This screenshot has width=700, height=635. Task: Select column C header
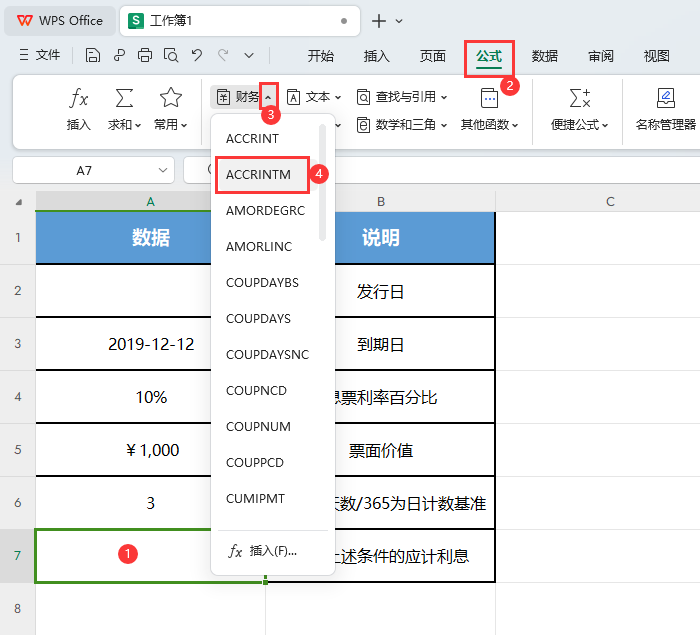[x=610, y=201]
